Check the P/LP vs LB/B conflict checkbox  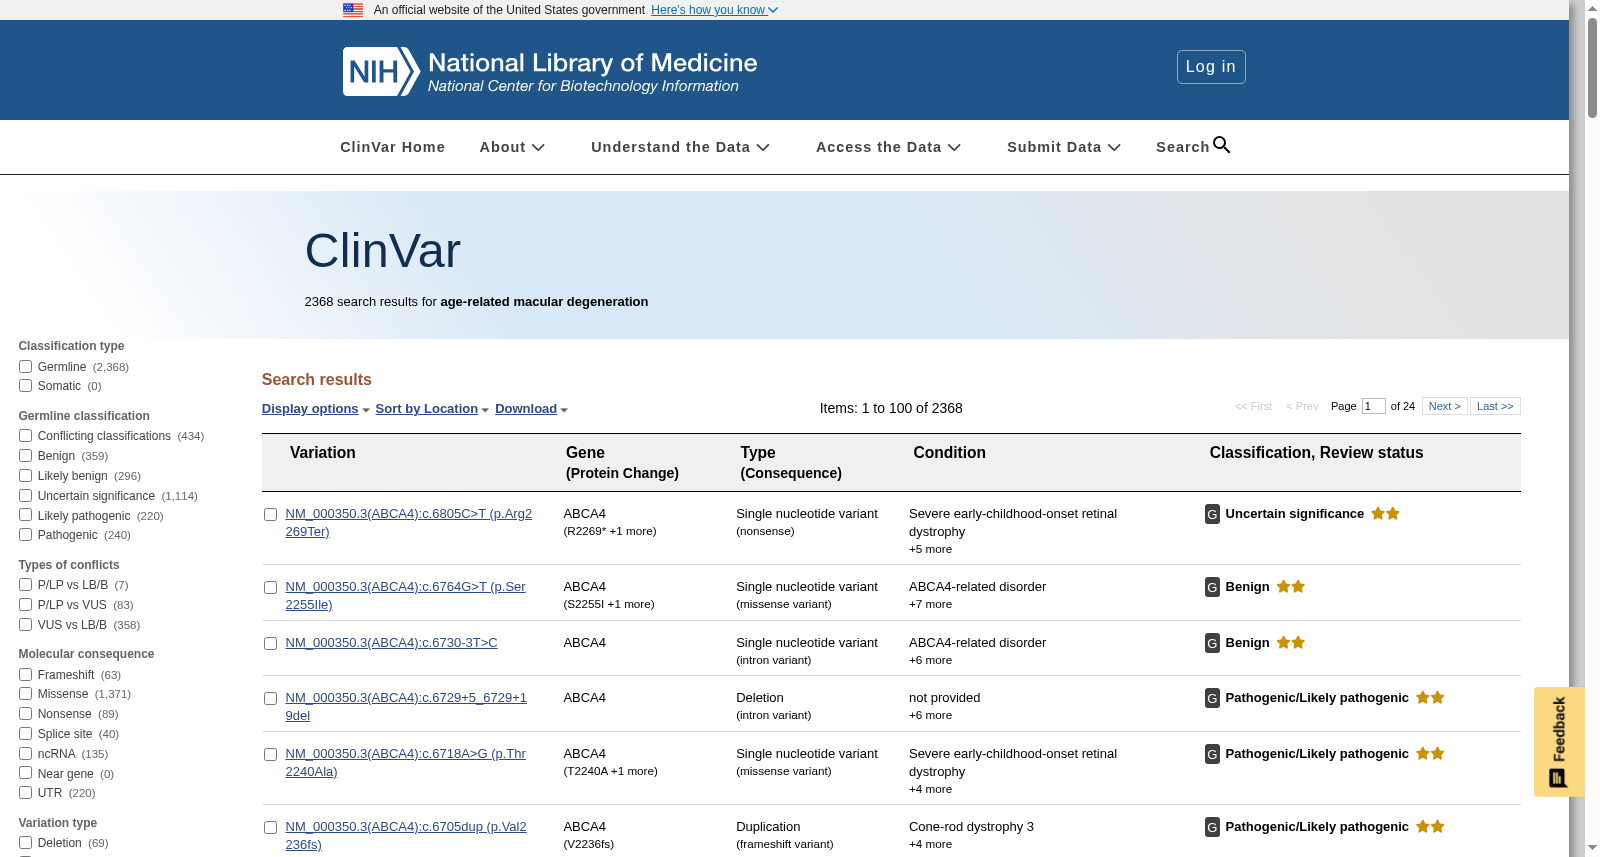(25, 585)
